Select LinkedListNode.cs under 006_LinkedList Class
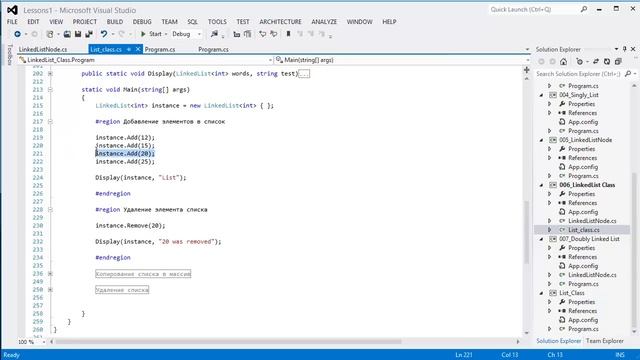Screen dimensions: 640x360 point(592,221)
